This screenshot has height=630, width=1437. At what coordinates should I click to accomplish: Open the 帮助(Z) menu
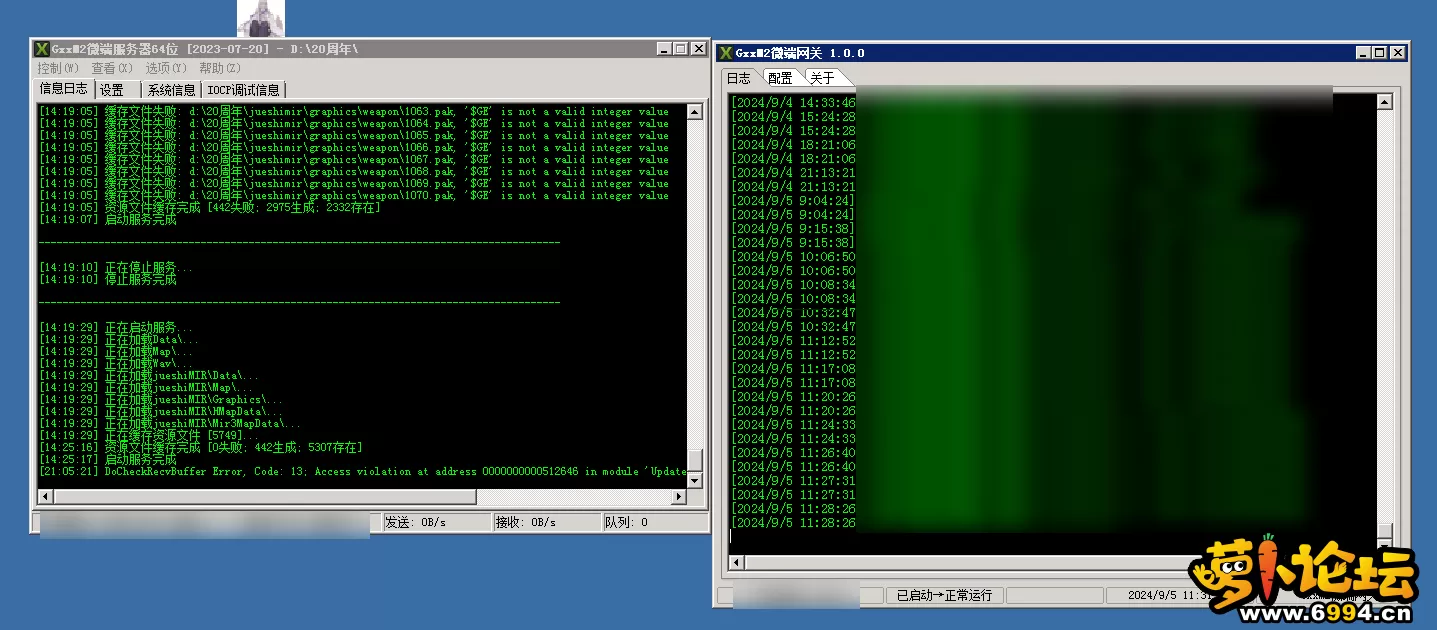pos(220,69)
